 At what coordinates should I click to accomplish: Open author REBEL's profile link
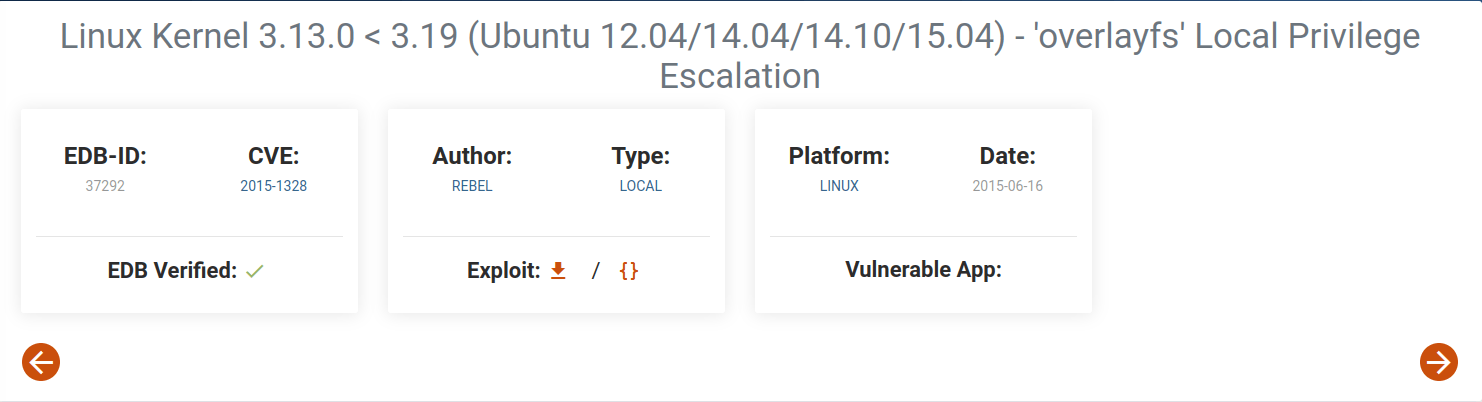(x=472, y=186)
